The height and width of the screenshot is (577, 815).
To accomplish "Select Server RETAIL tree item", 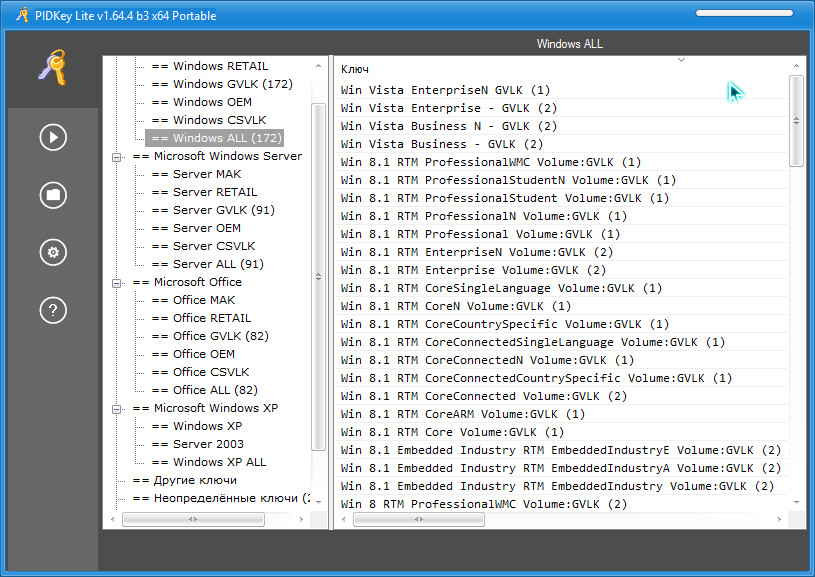I will click(204, 192).
